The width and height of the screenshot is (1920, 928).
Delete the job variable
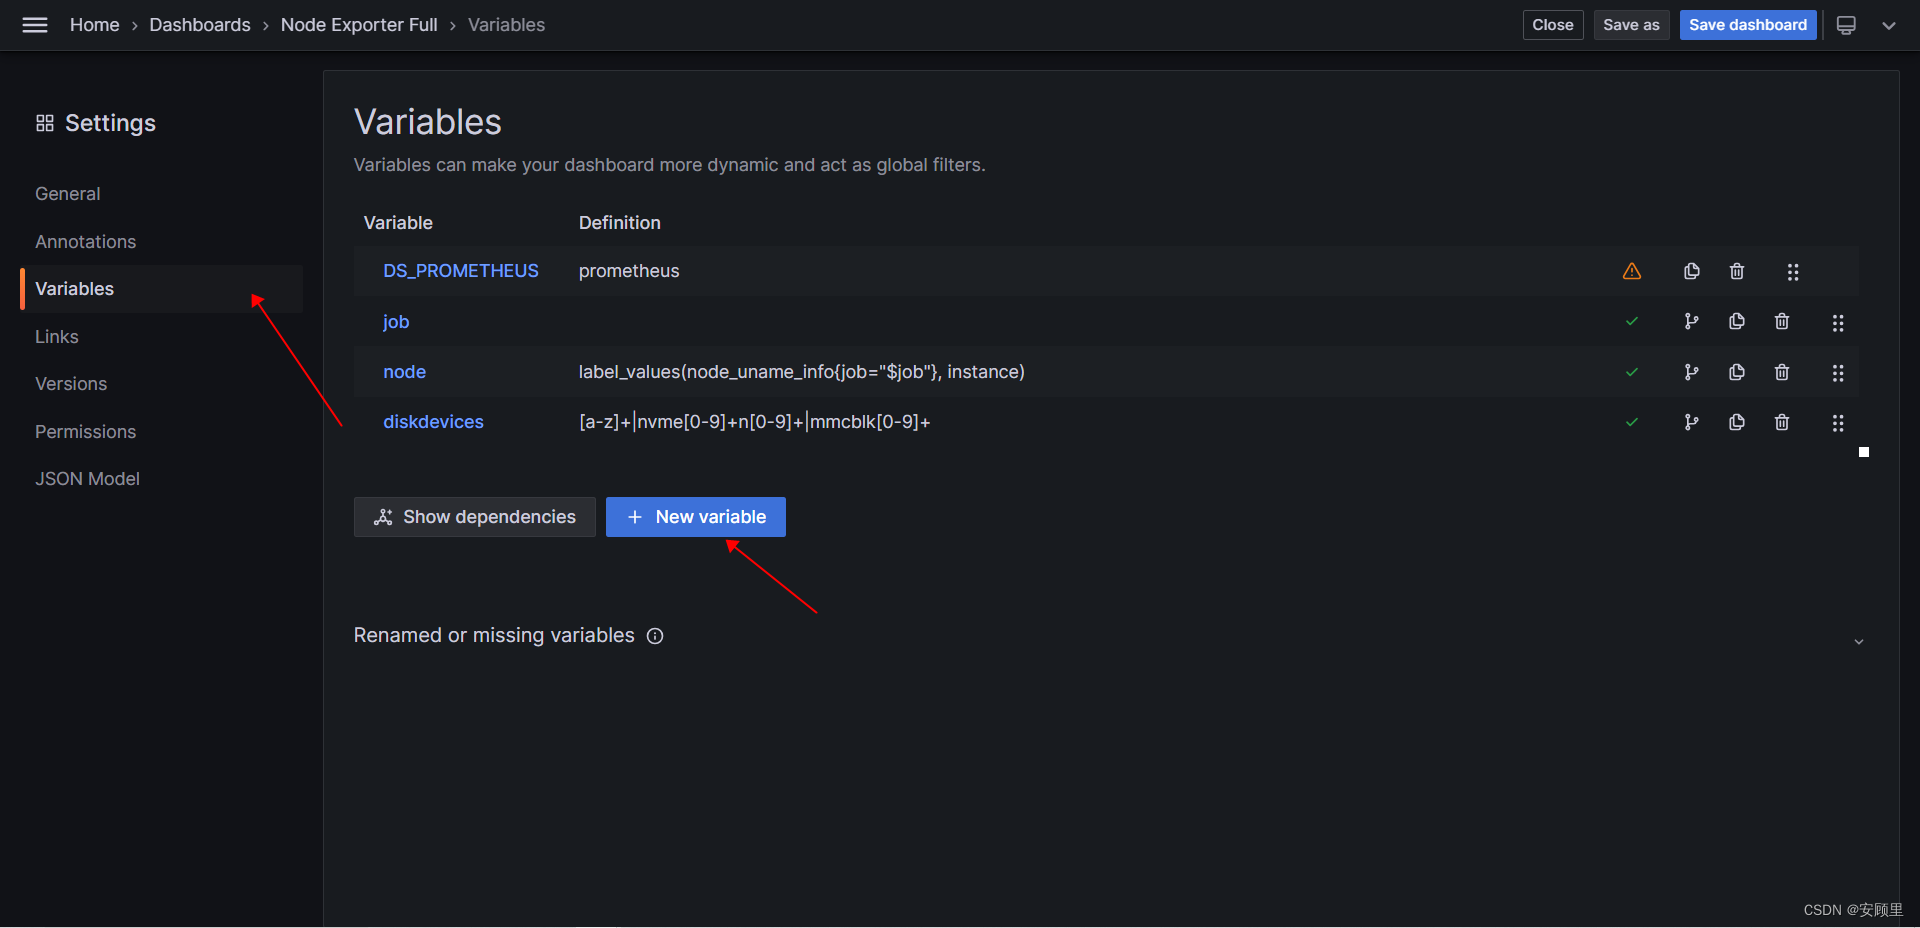coord(1782,321)
